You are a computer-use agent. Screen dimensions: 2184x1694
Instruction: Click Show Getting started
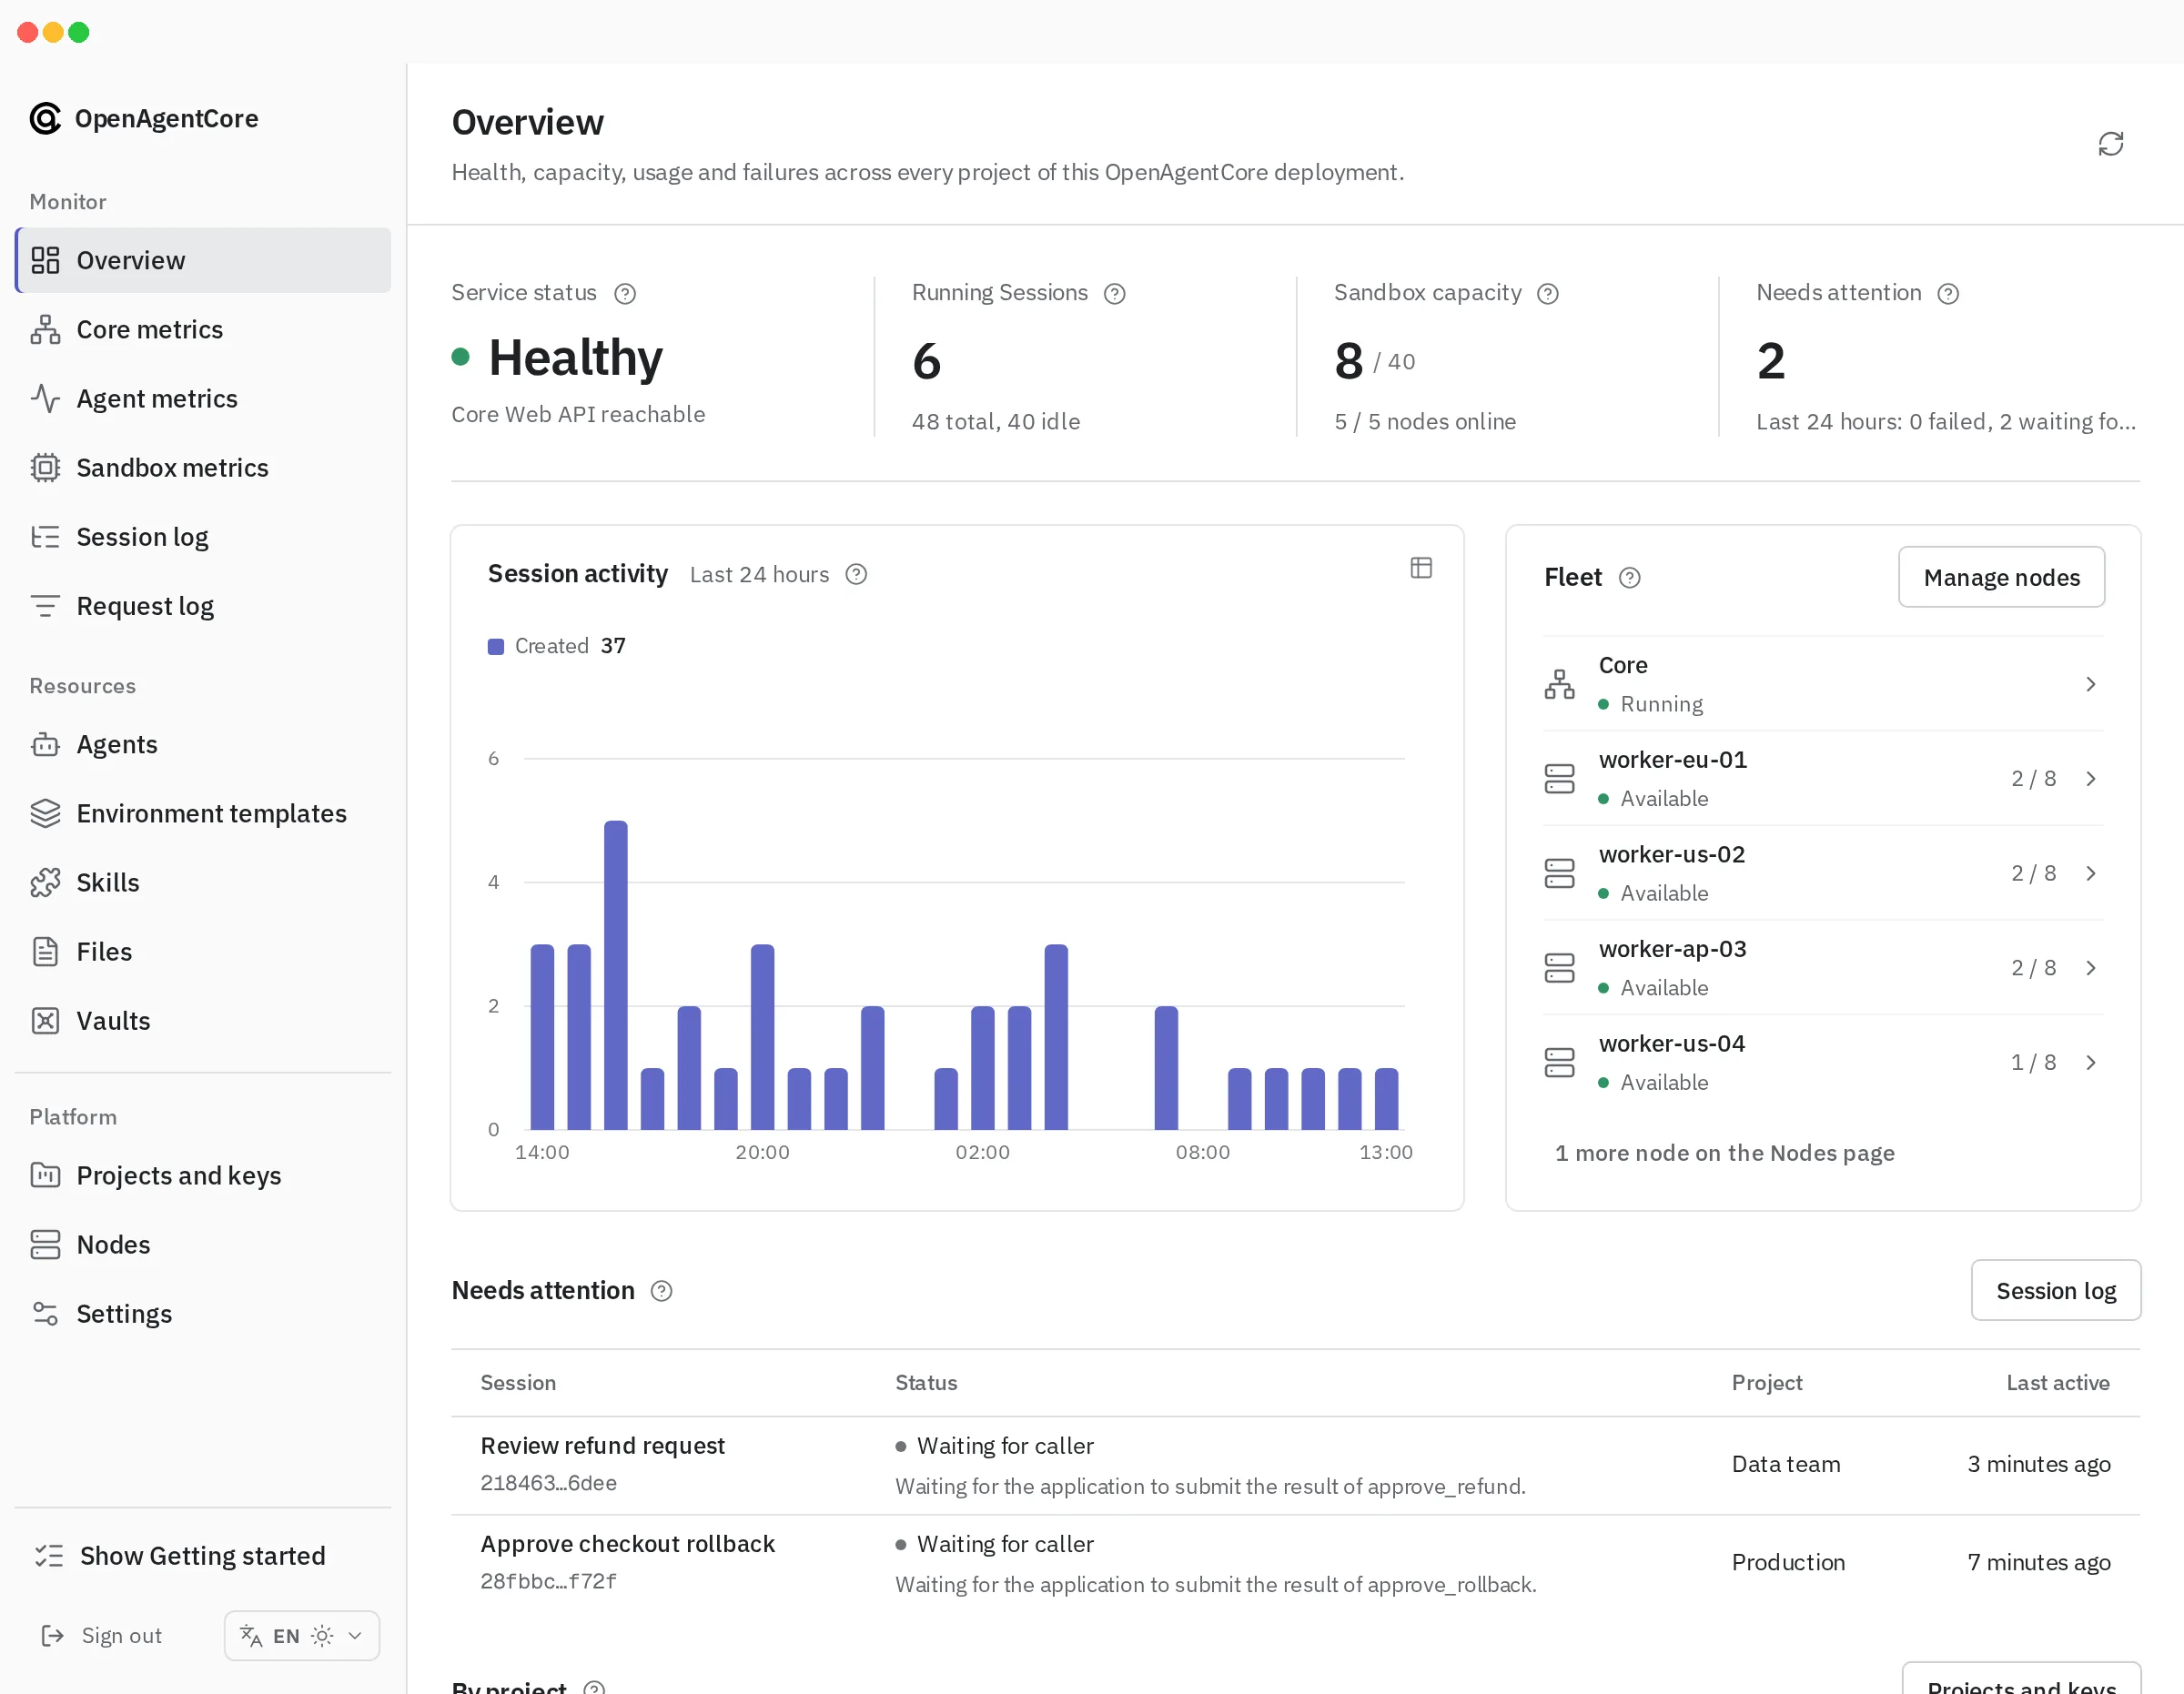click(203, 1555)
